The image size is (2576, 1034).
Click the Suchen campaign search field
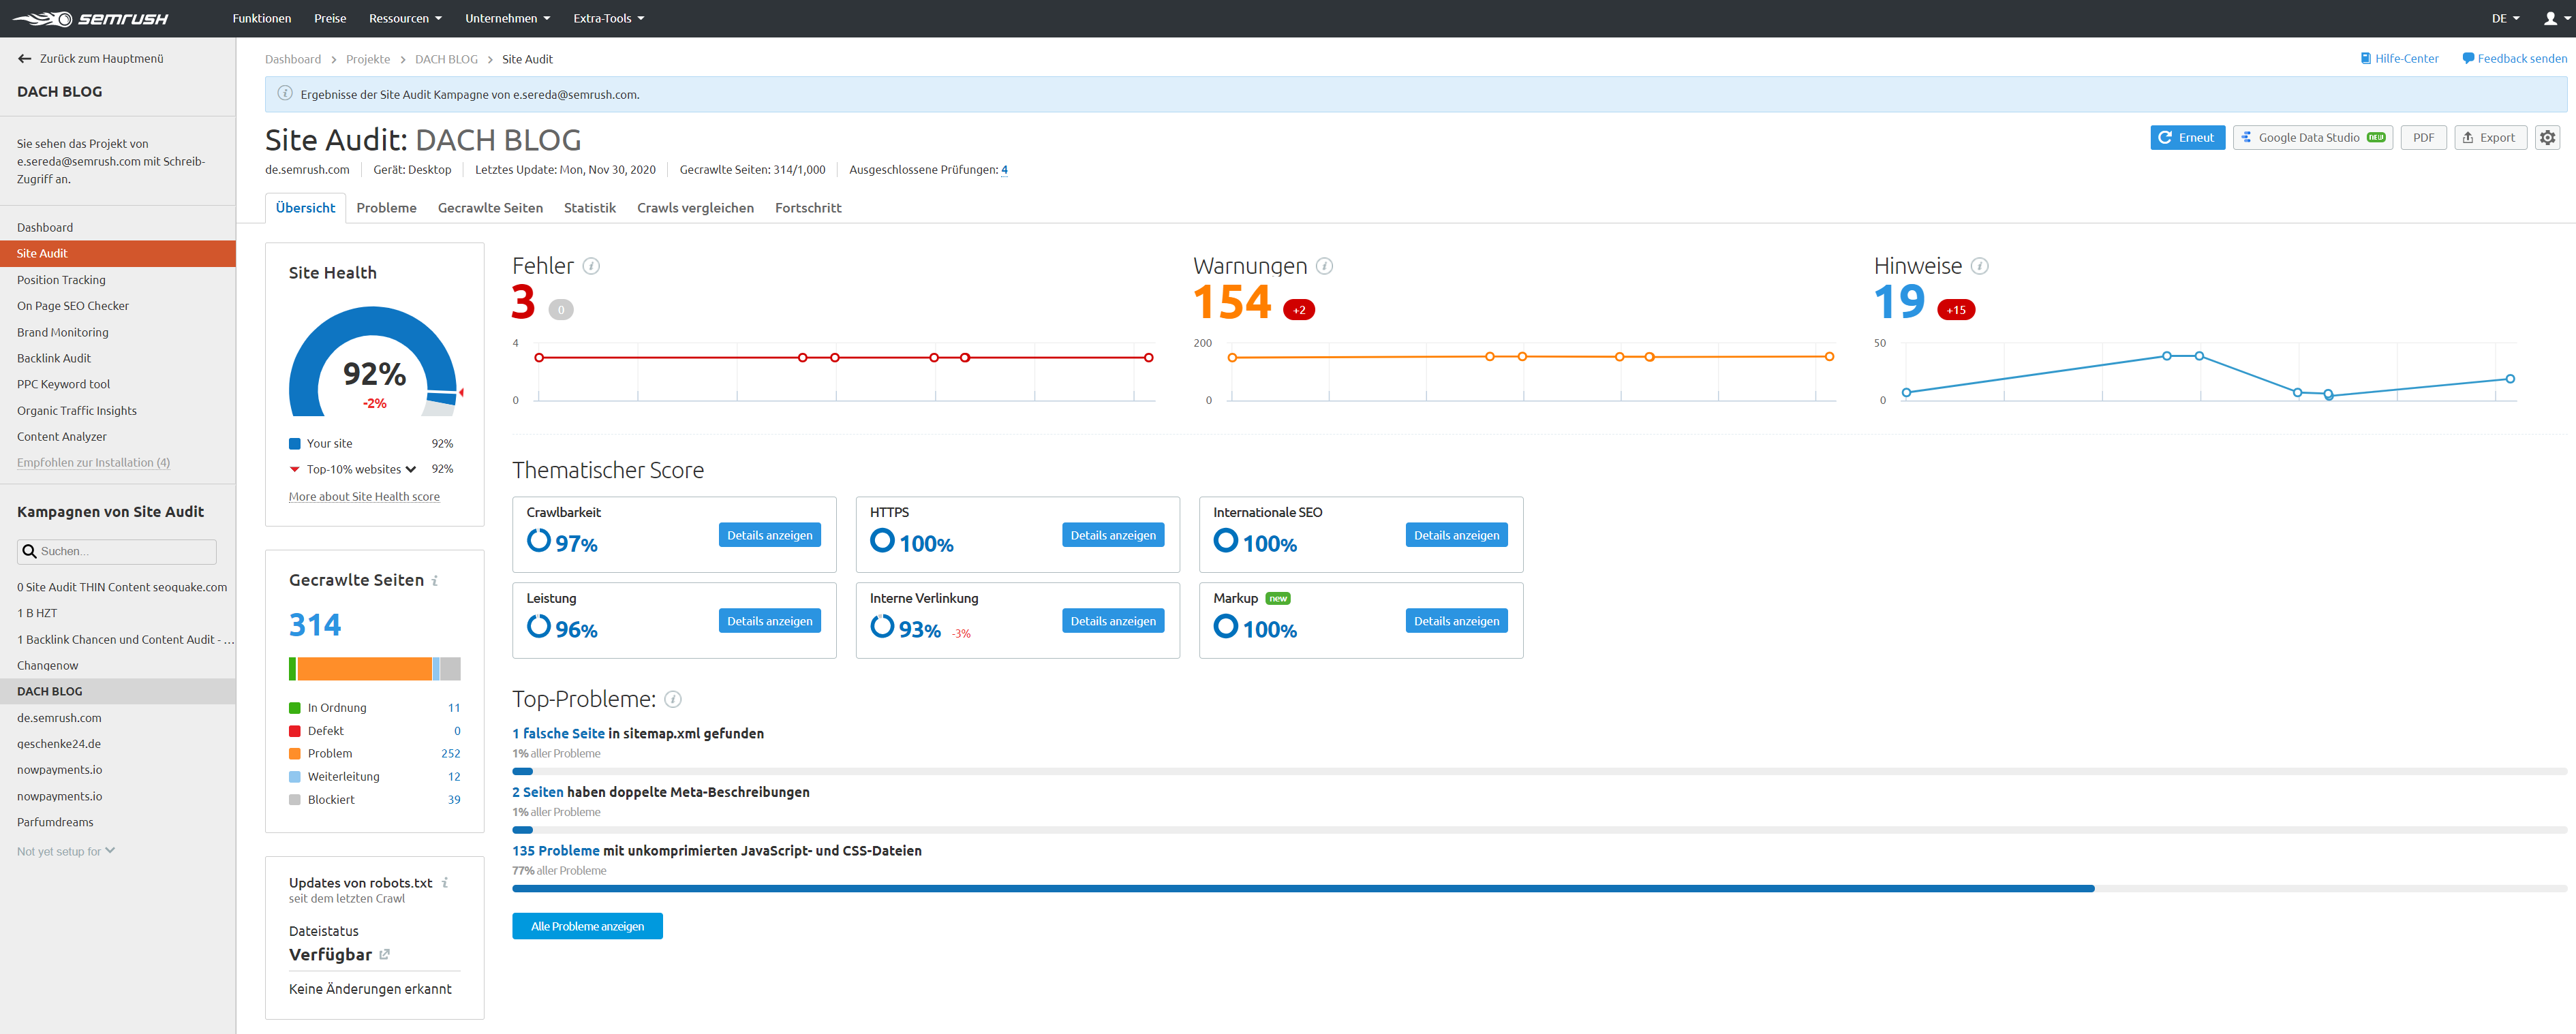click(117, 552)
